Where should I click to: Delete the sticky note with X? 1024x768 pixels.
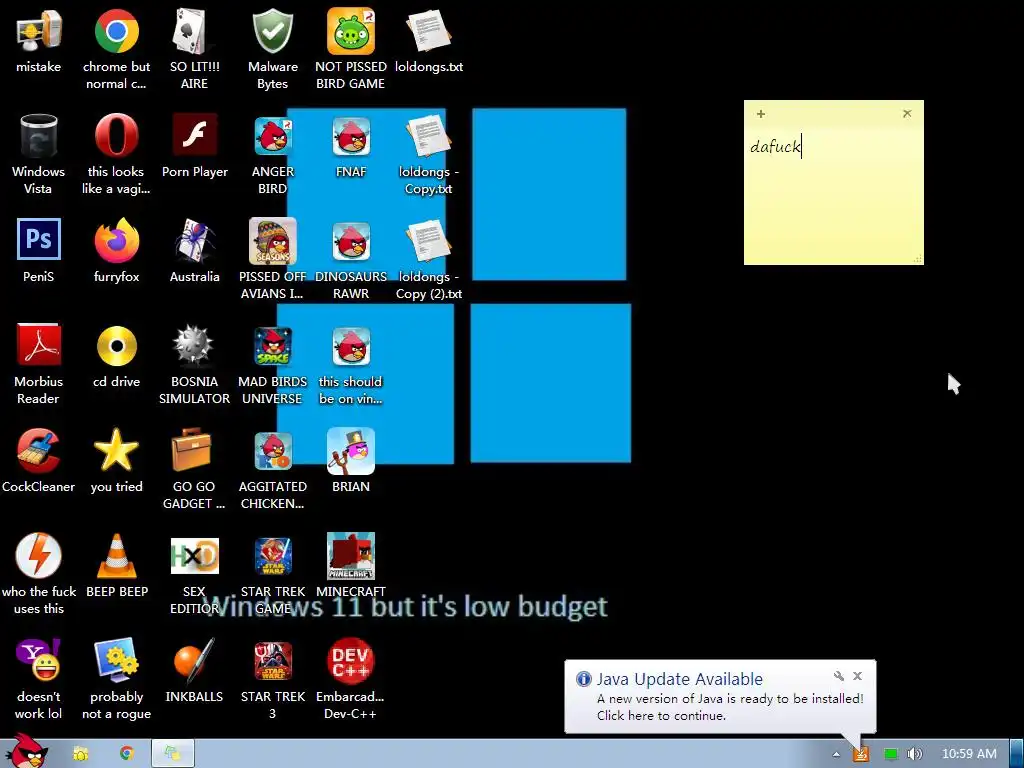907,114
